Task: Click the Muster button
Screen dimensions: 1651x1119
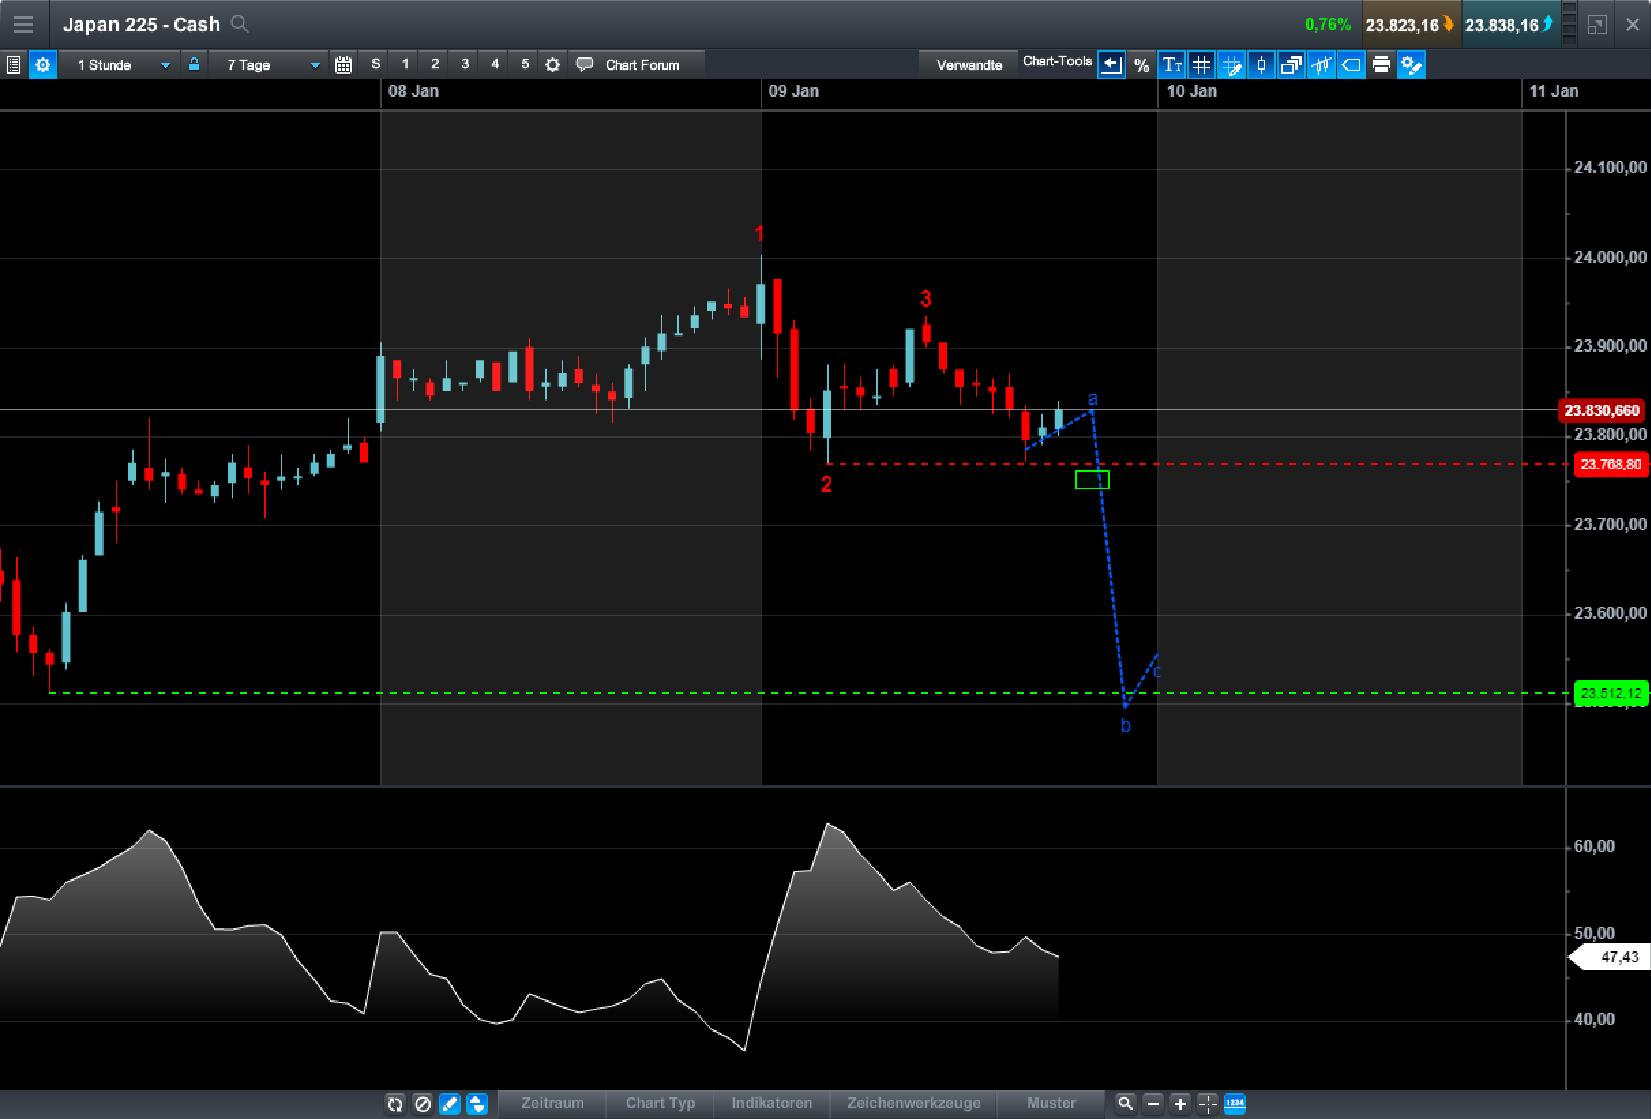Action: [1051, 1104]
